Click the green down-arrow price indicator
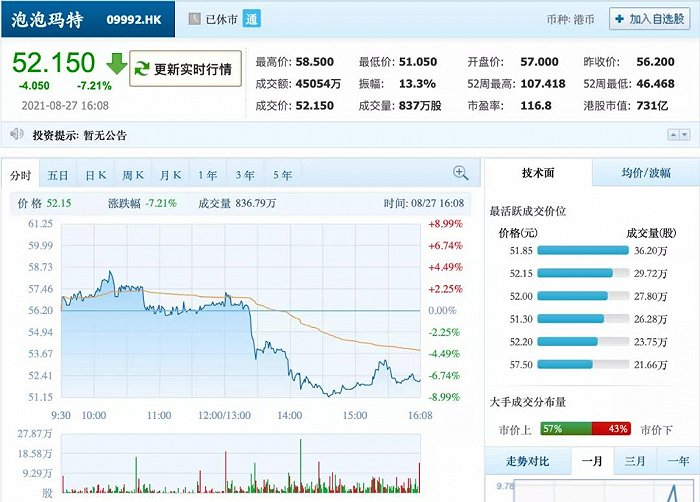 (x=117, y=64)
